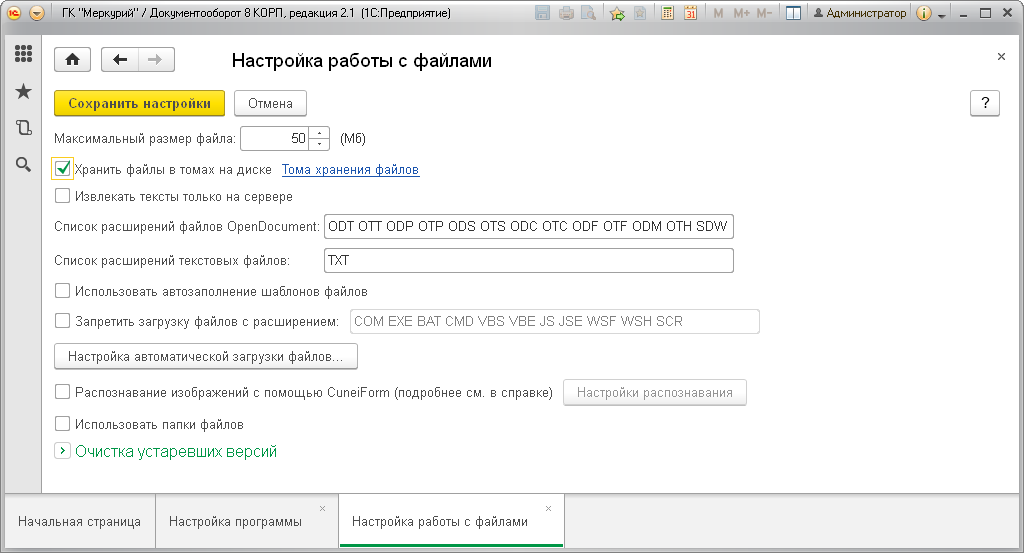Enable Запретить загрузку файлов с расширением
The height and width of the screenshot is (553, 1024).
[x=63, y=321]
